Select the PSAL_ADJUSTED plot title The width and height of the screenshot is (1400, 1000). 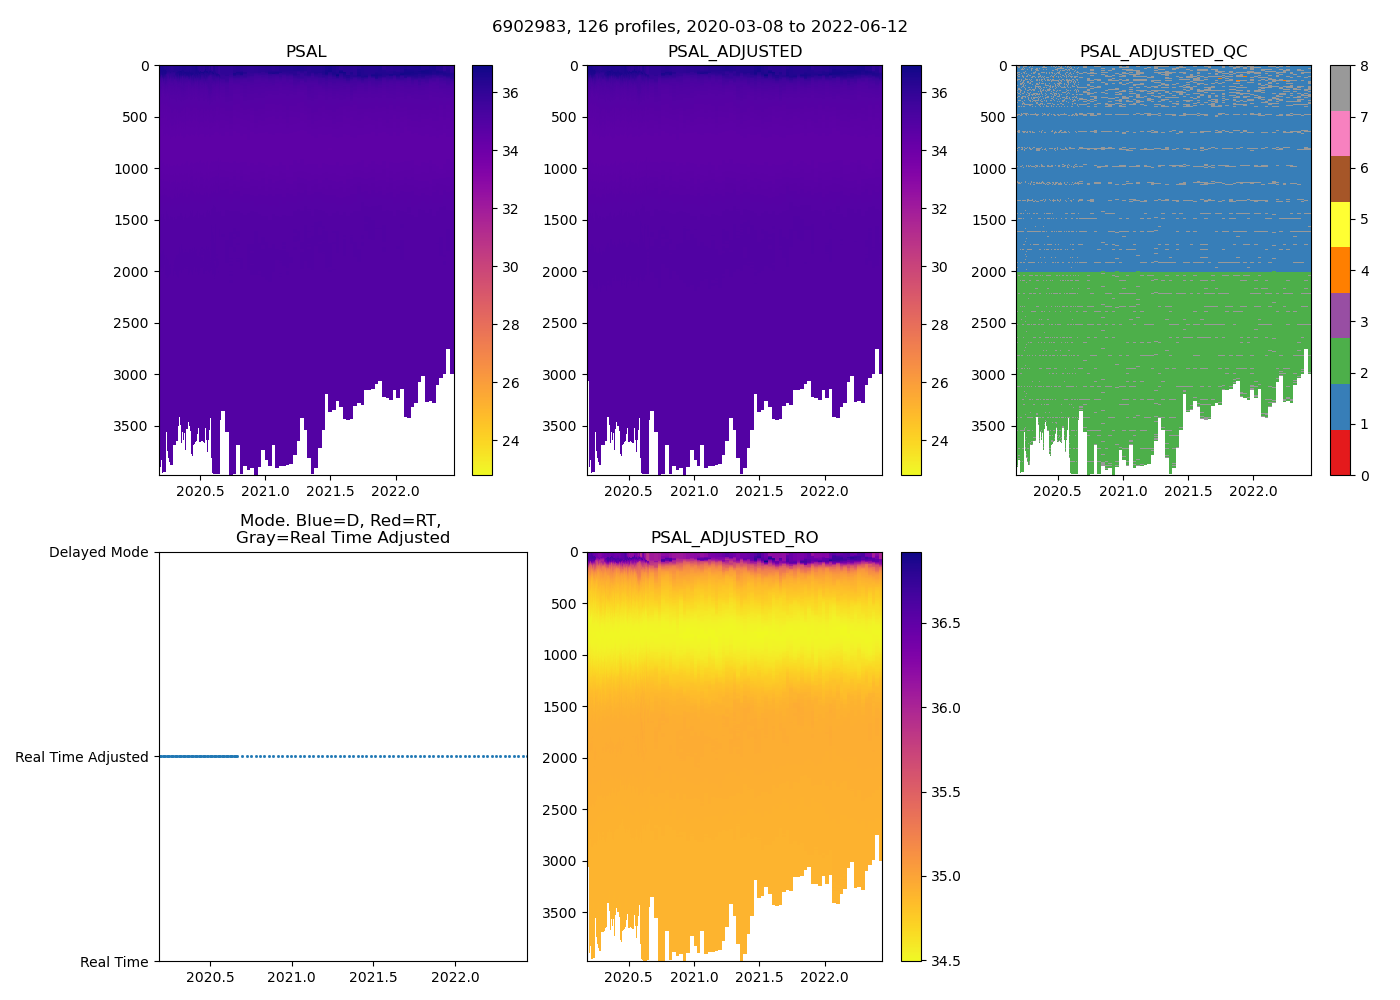coord(734,52)
